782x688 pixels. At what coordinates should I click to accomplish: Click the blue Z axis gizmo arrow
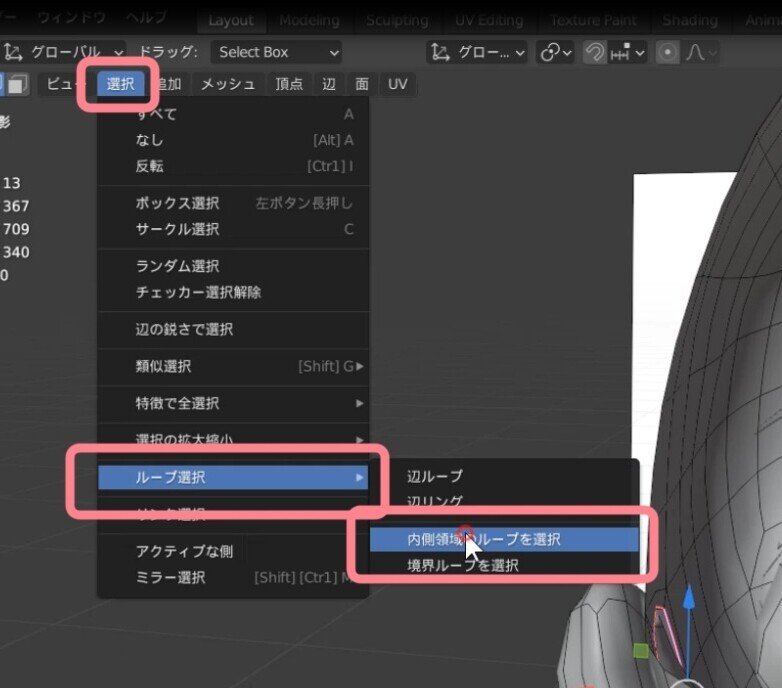(x=689, y=597)
